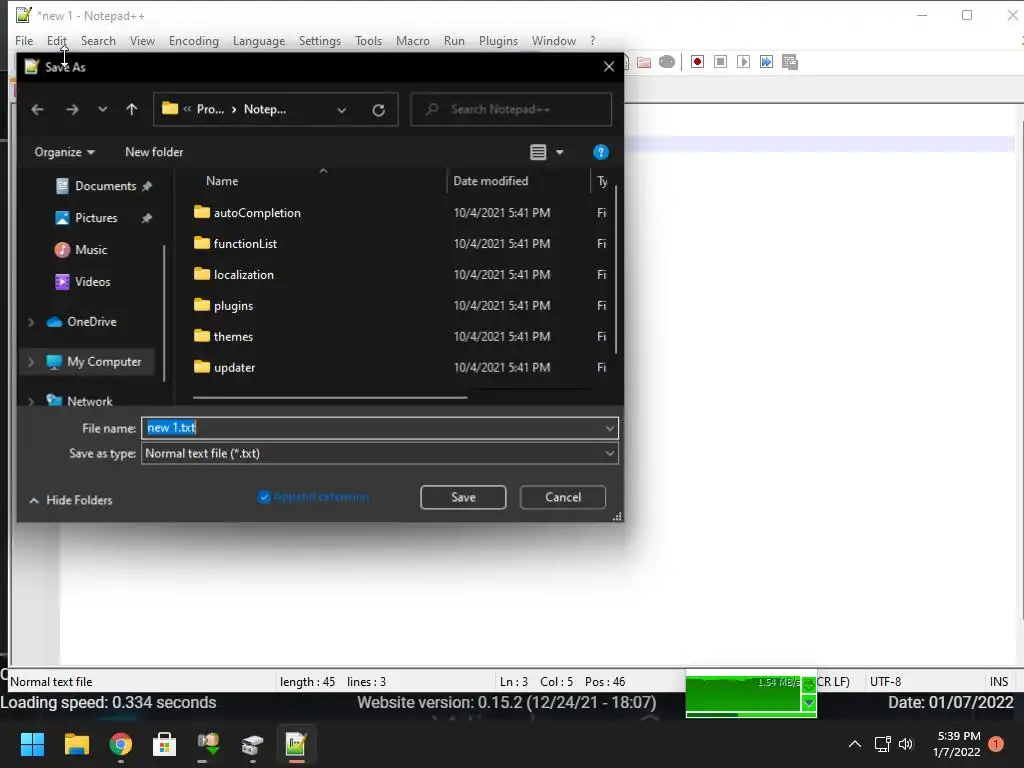Show hidden tray icons chevron

pos(854,744)
